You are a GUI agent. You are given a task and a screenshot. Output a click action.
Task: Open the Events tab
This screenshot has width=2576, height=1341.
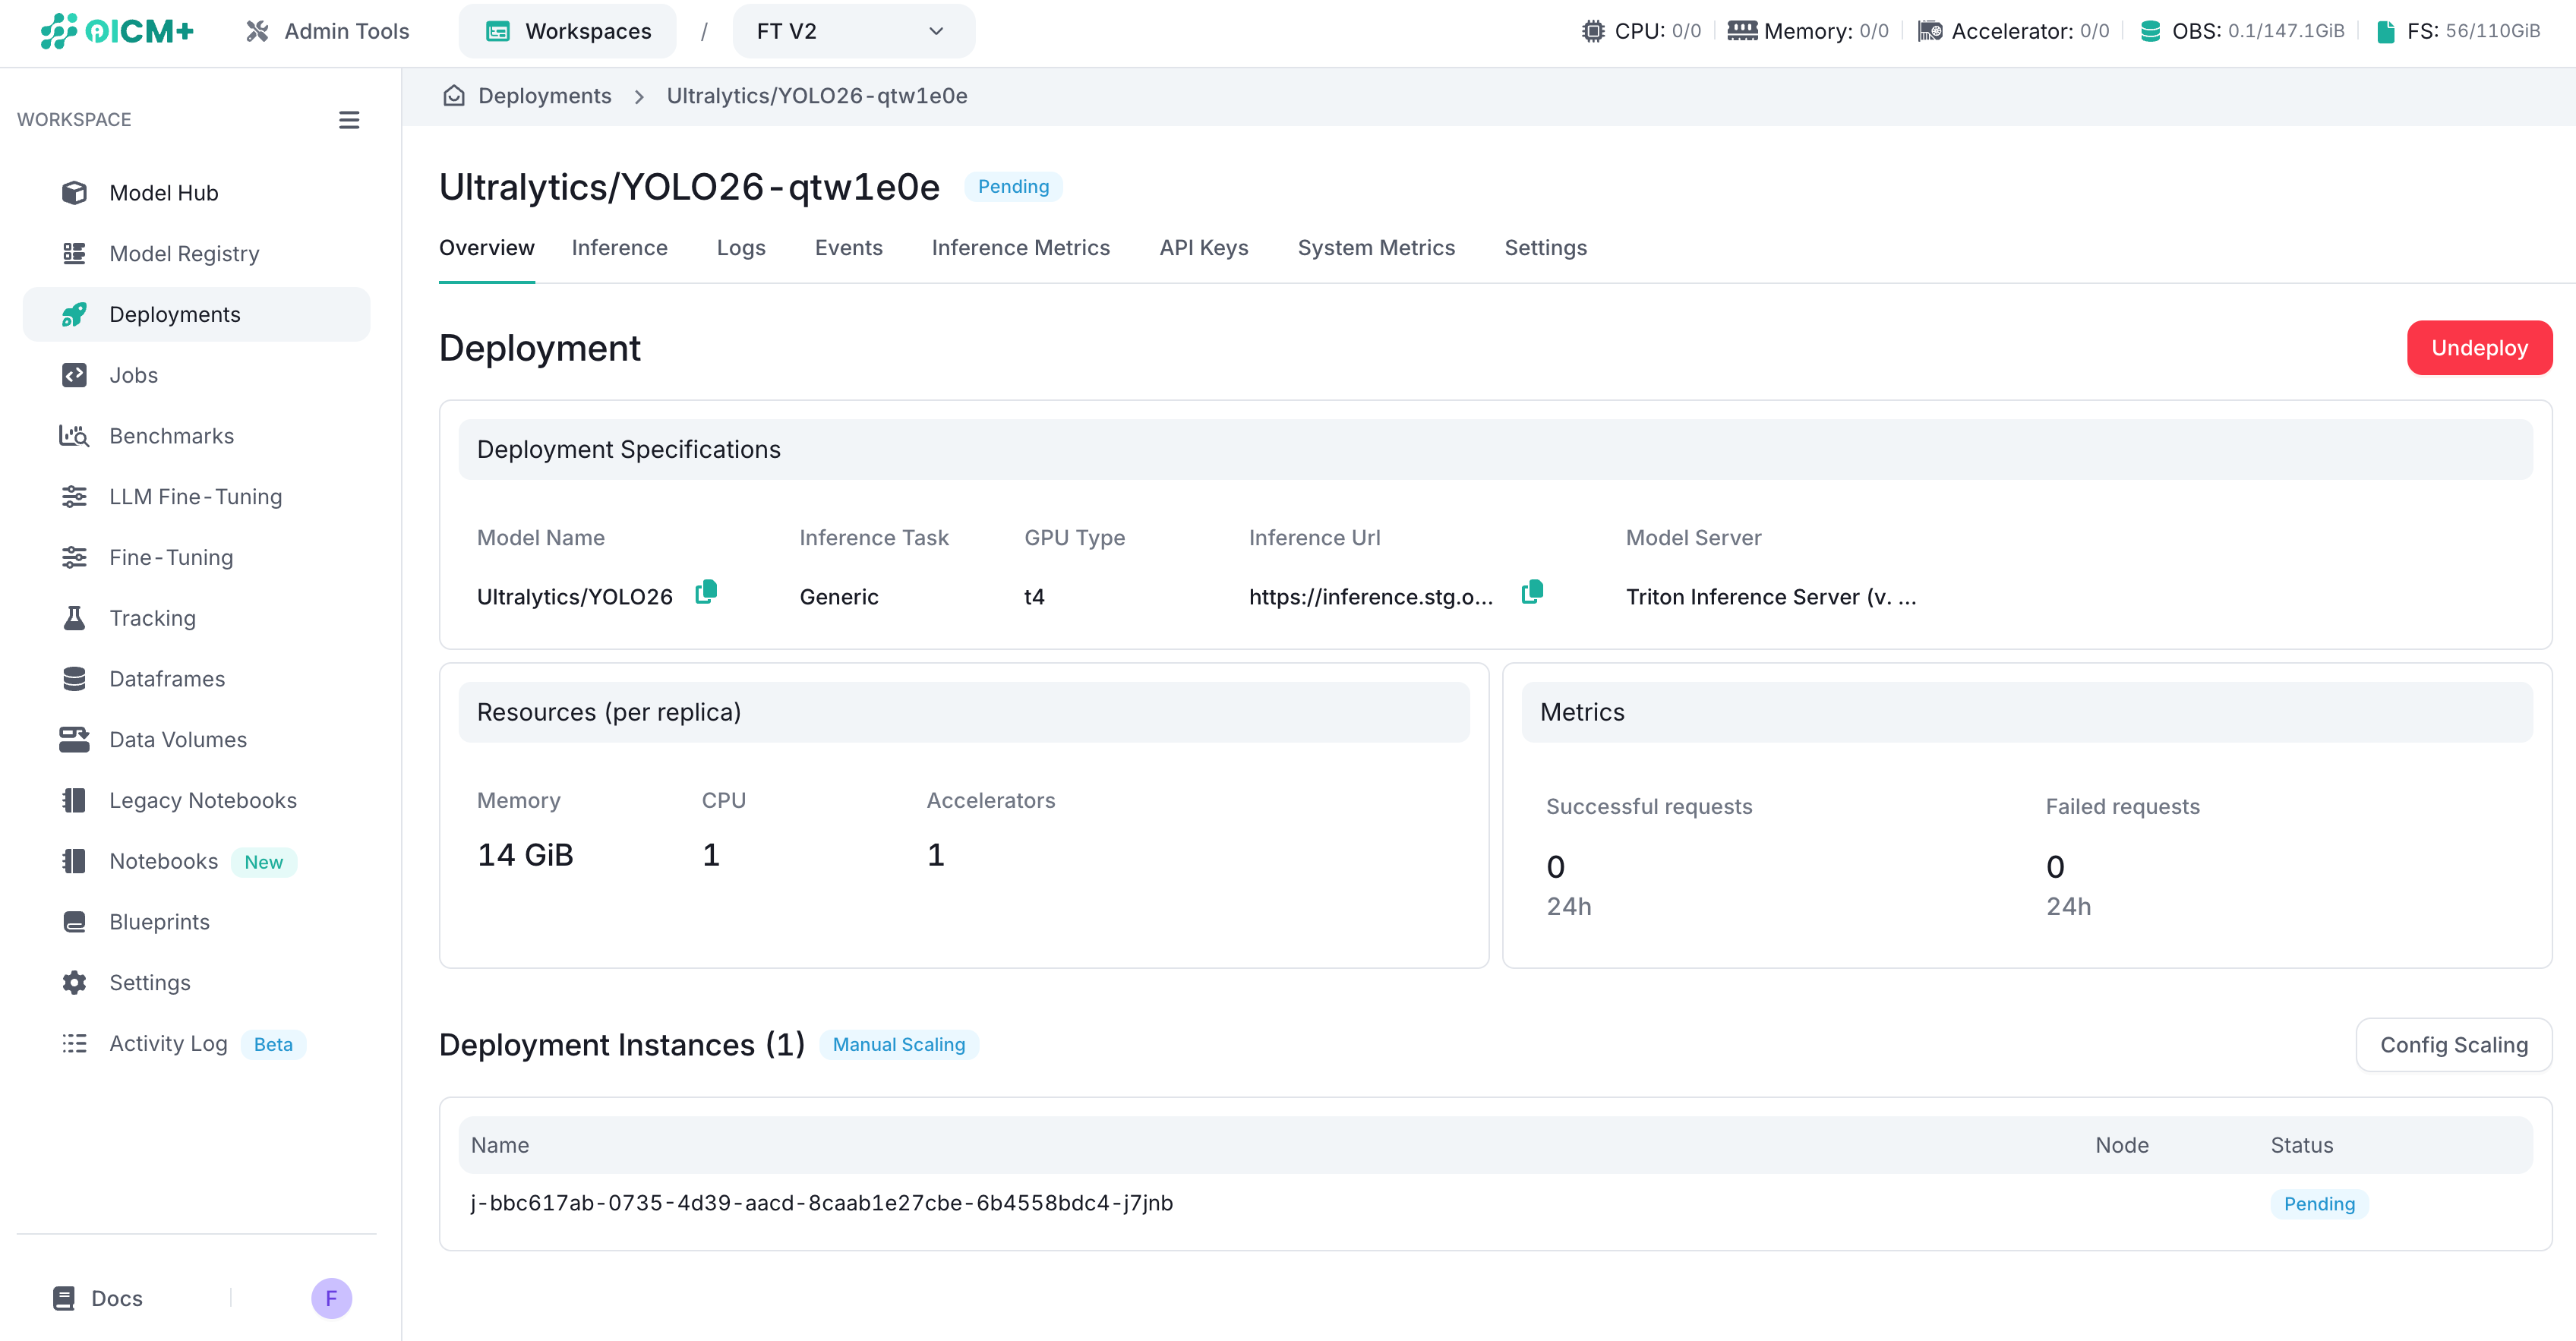[849, 248]
